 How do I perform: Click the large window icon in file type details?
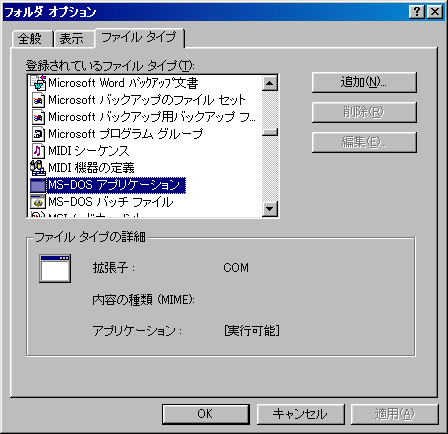click(x=55, y=269)
